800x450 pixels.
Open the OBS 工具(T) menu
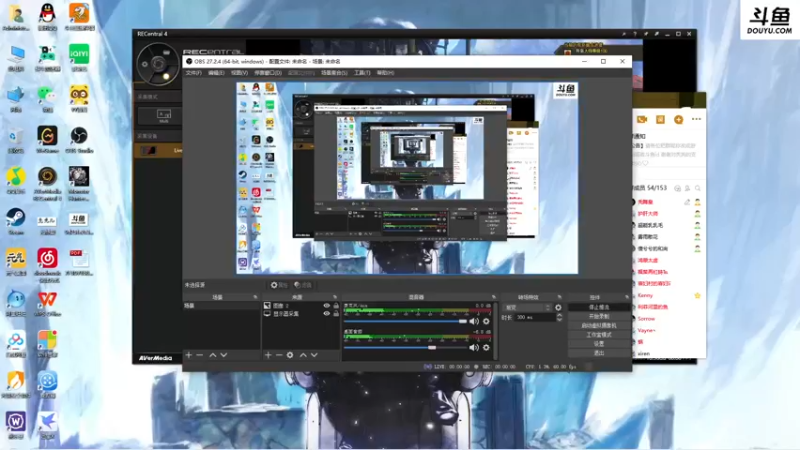(x=362, y=73)
